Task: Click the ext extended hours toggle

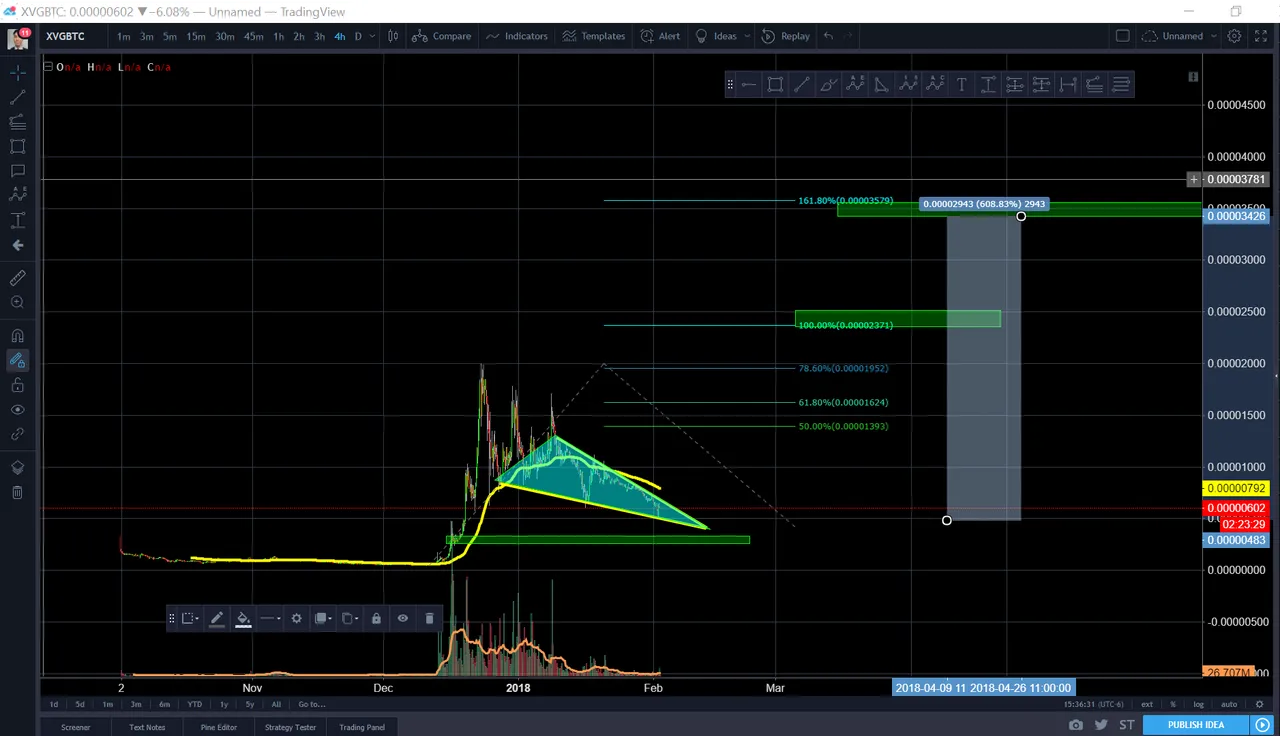Action: click(x=1147, y=704)
